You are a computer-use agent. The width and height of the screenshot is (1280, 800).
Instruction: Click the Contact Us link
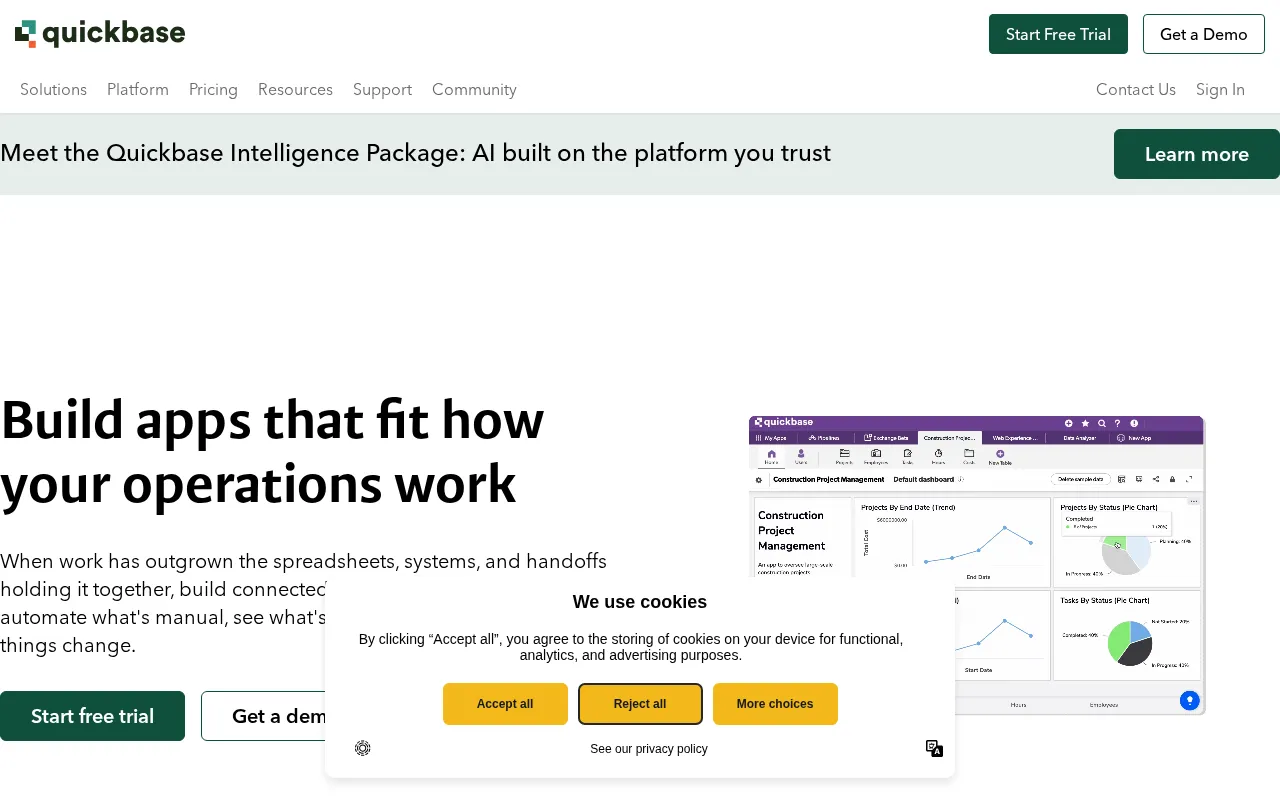tap(1136, 90)
